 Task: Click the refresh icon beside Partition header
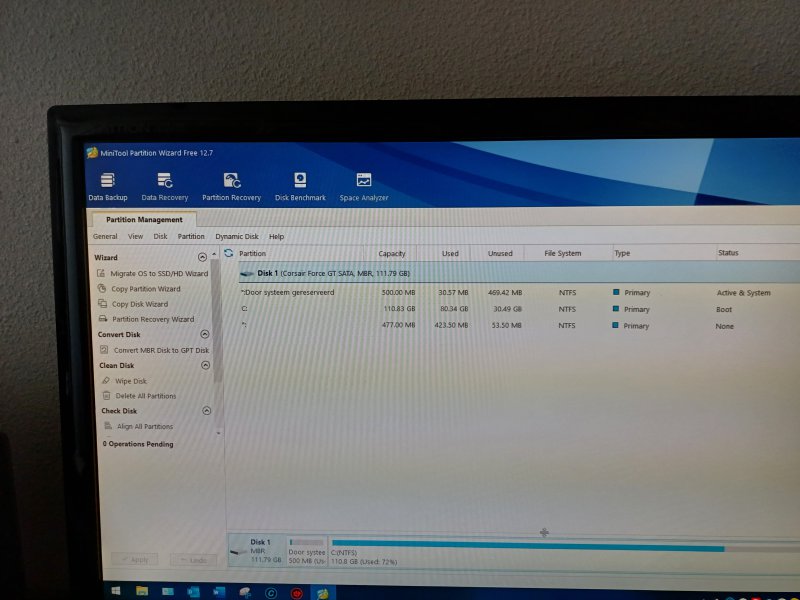coord(229,254)
